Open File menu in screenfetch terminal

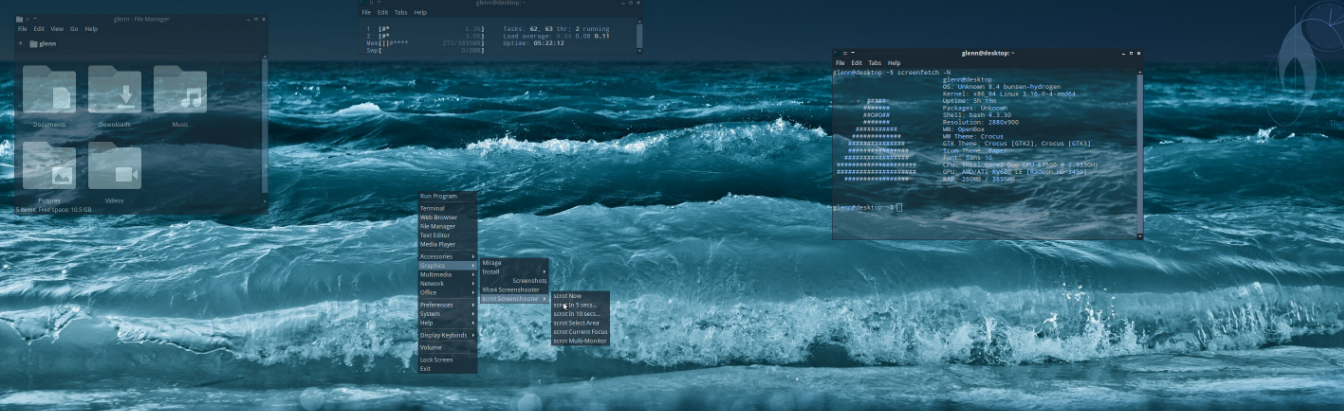click(x=840, y=63)
